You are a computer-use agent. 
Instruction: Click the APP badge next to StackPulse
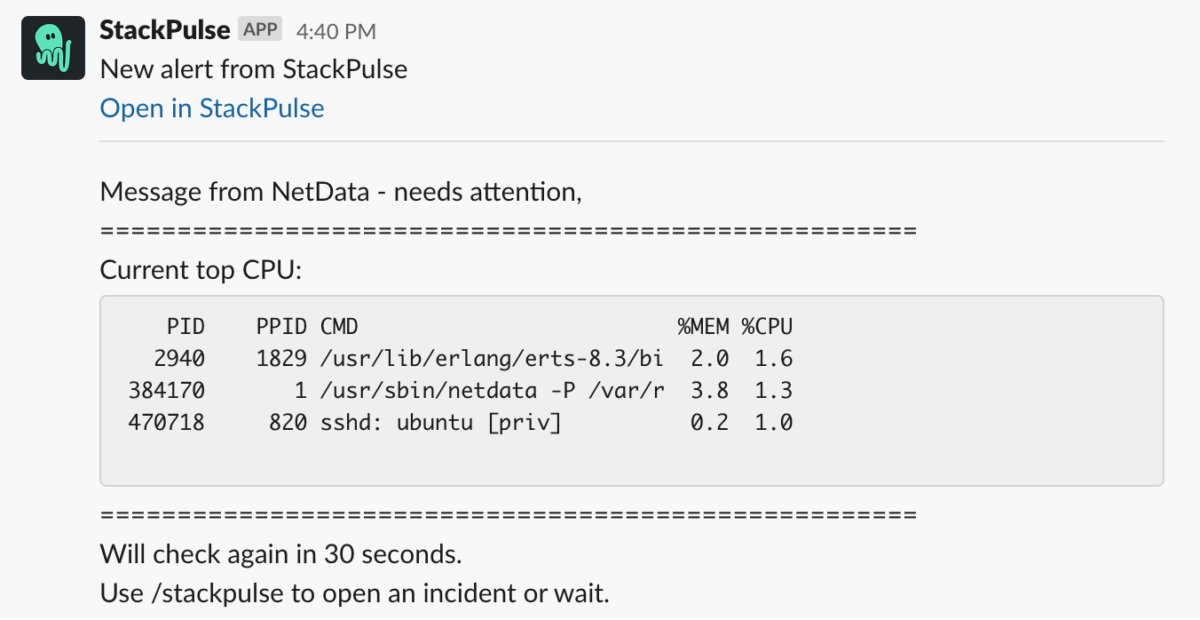click(x=261, y=30)
